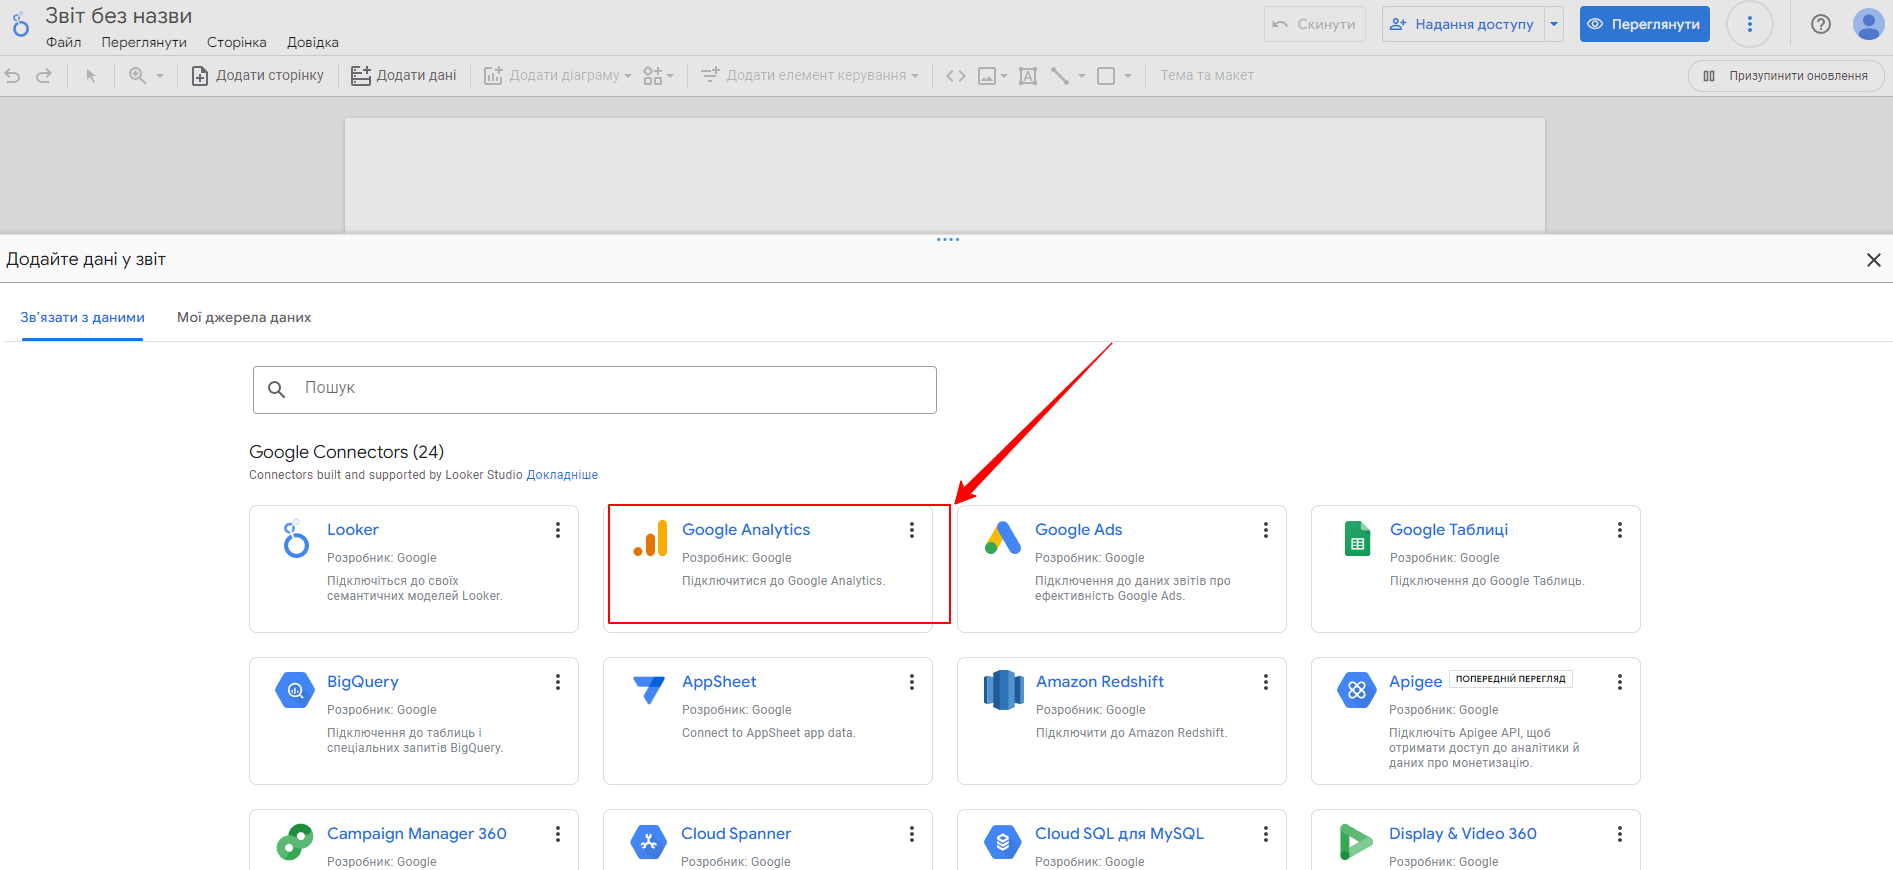Insert an image using the image icon
The width and height of the screenshot is (1893, 870).
tap(987, 76)
